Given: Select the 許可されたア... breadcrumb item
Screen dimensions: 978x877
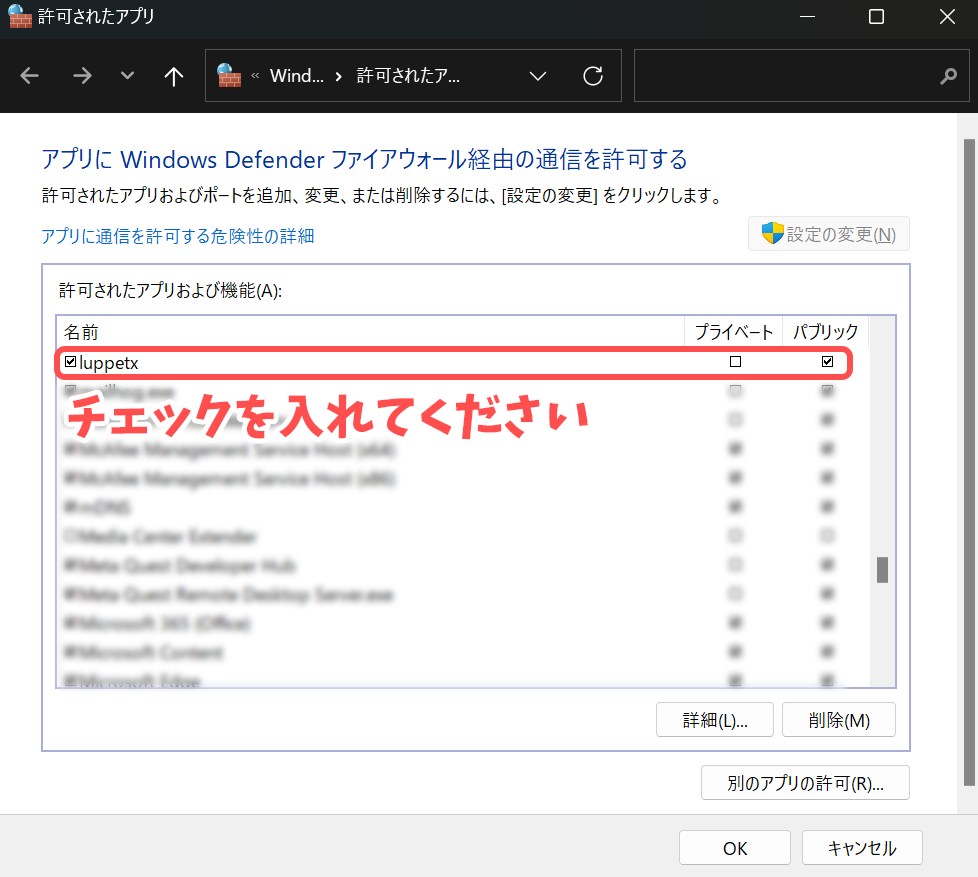Looking at the screenshot, I should click(x=408, y=76).
